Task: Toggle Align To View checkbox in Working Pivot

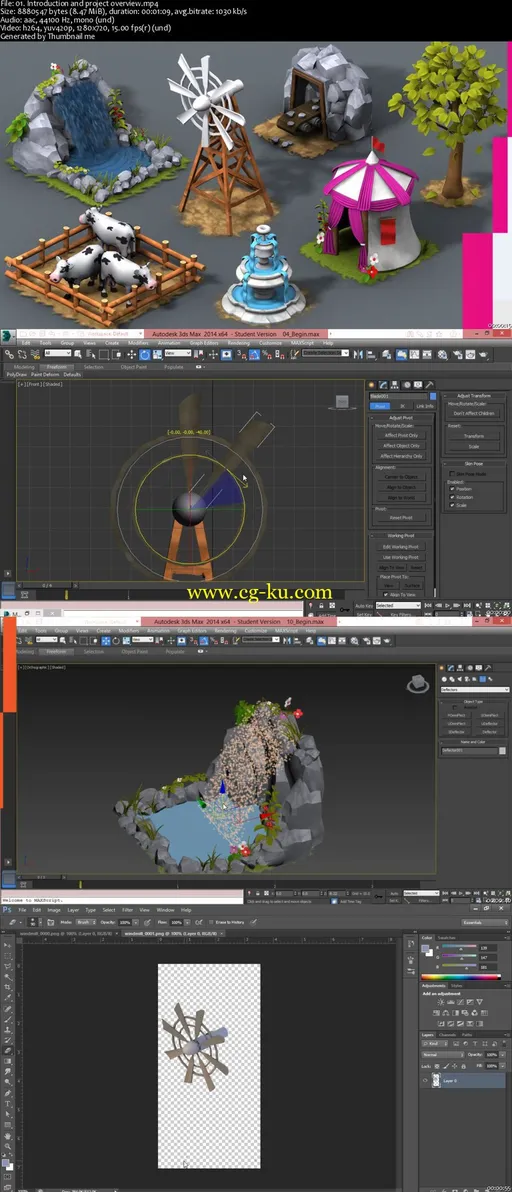Action: pos(386,594)
